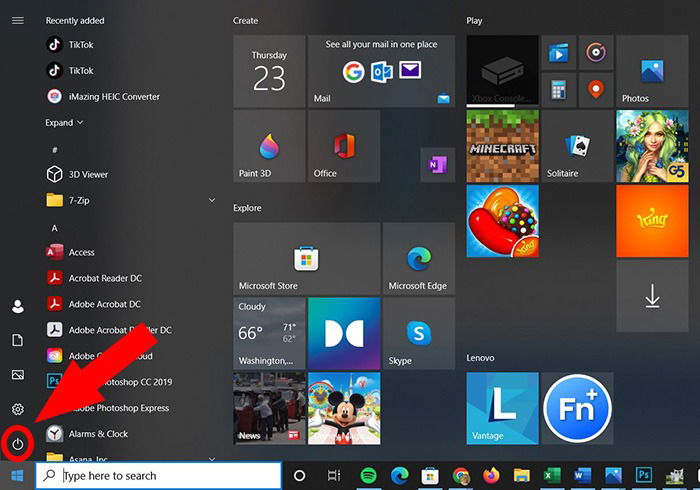Screen dimensions: 700x490
Task: Expand the Recently added list
Action: coord(64,123)
